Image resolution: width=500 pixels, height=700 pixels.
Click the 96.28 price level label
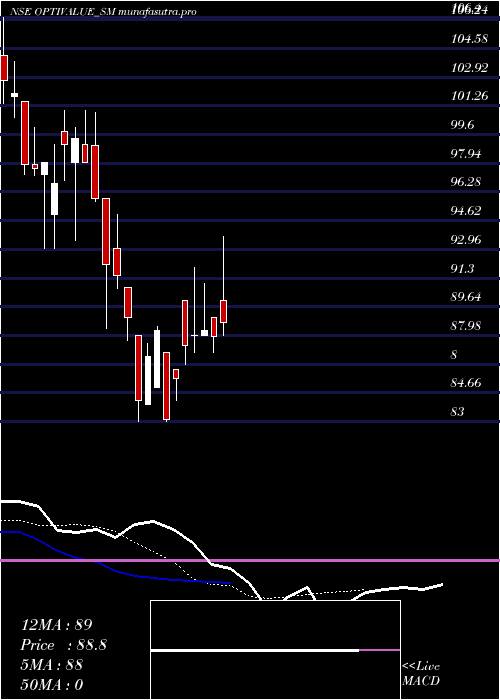click(x=466, y=182)
